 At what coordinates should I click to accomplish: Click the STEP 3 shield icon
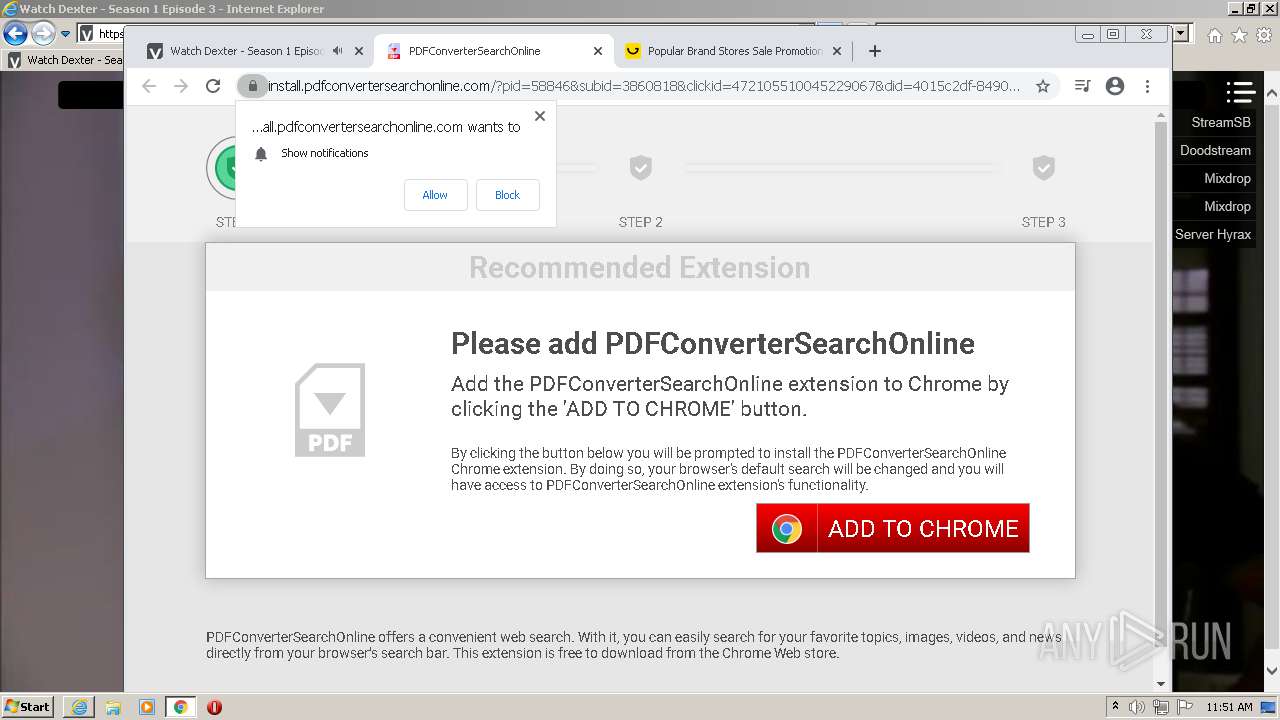(x=1043, y=167)
